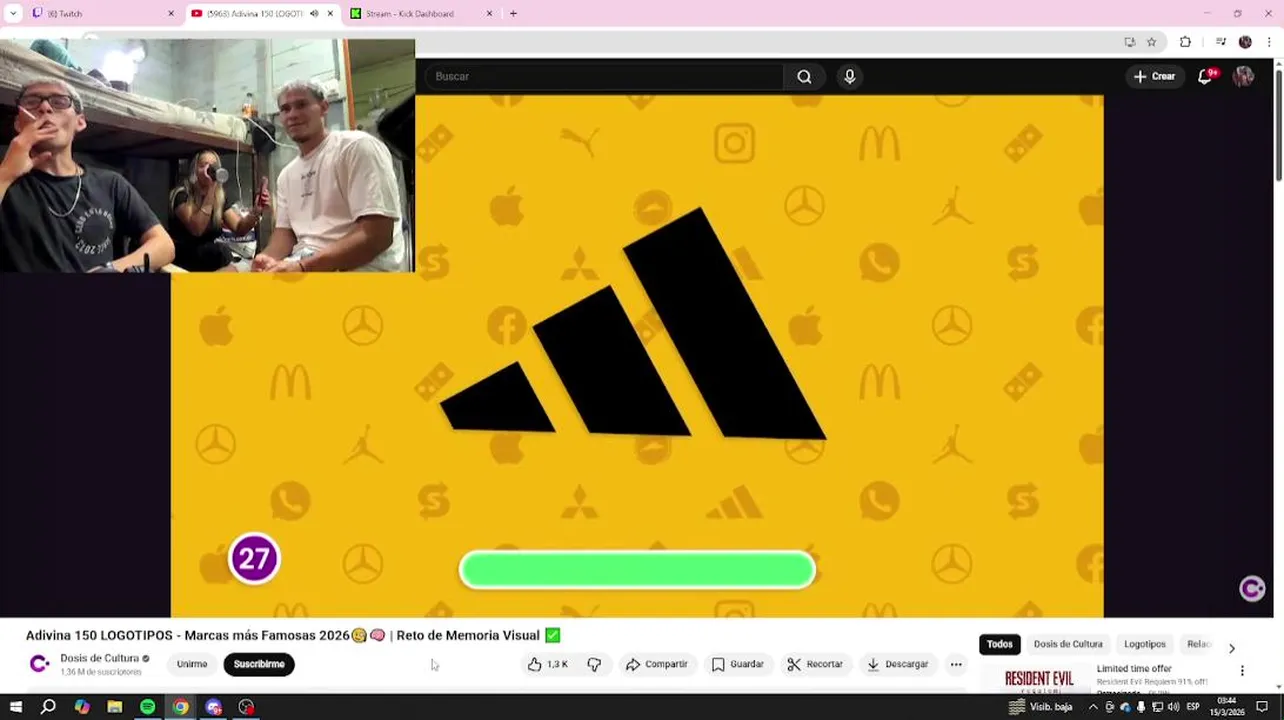Screen dimensions: 1284x720
Task: Open more actions three-dot menu
Action: click(x=956, y=664)
